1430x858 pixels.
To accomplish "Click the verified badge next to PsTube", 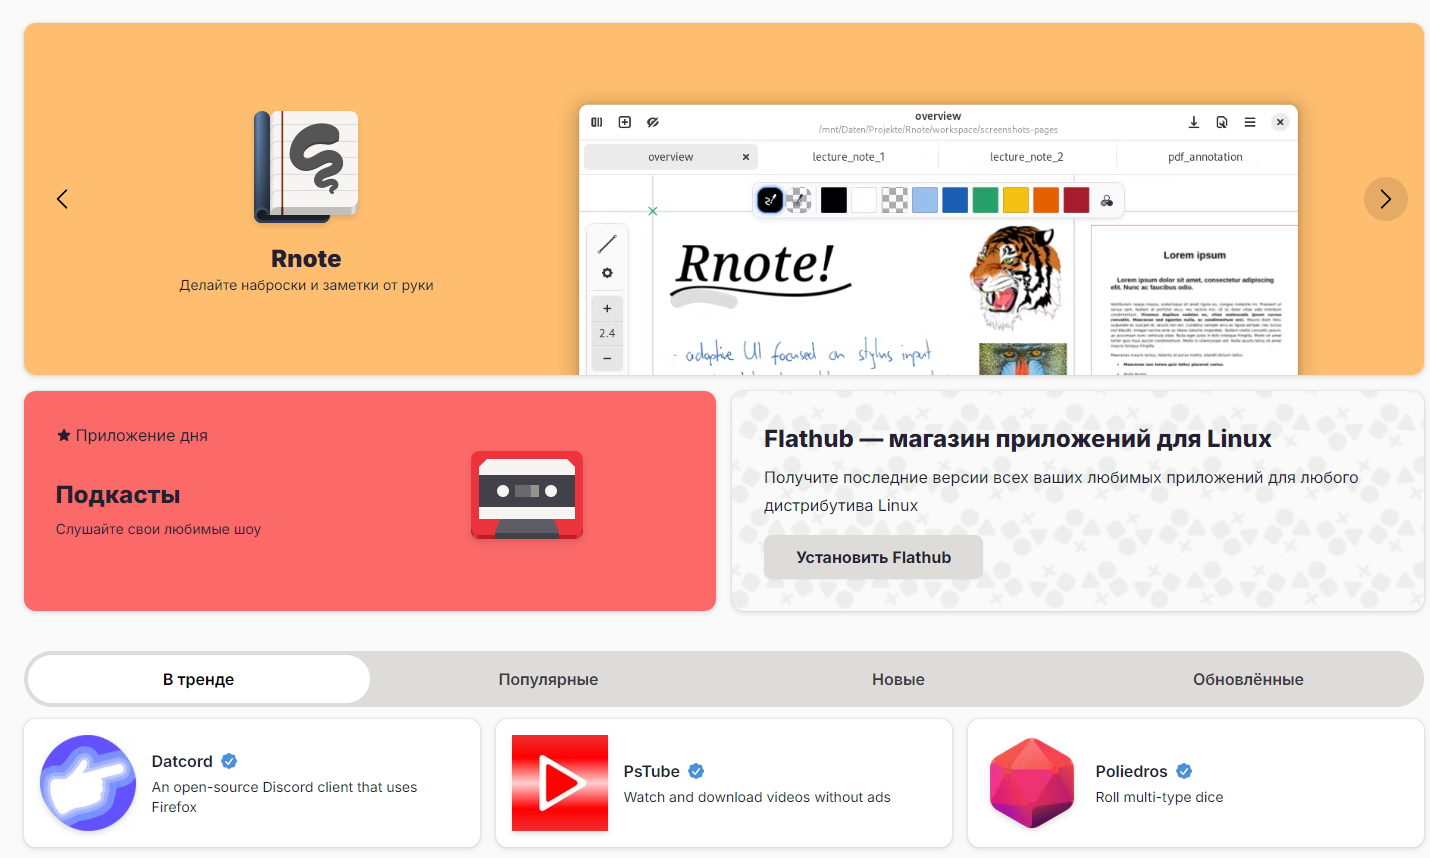I will click(696, 771).
